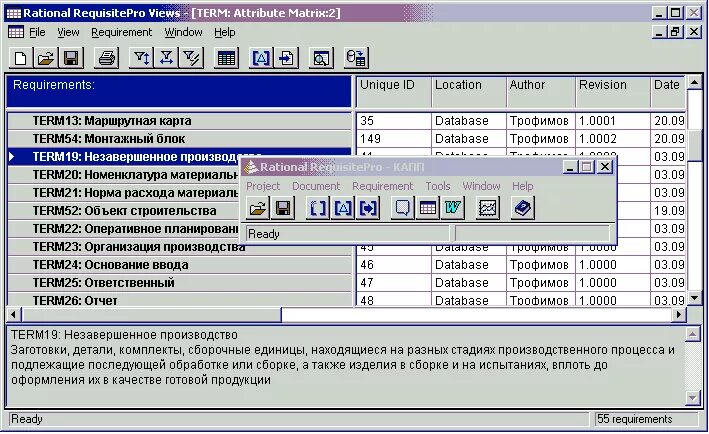Click the matrix vertical scrollbar down arrow
Image resolution: width=709 pixels, height=434 pixels.
(694, 298)
